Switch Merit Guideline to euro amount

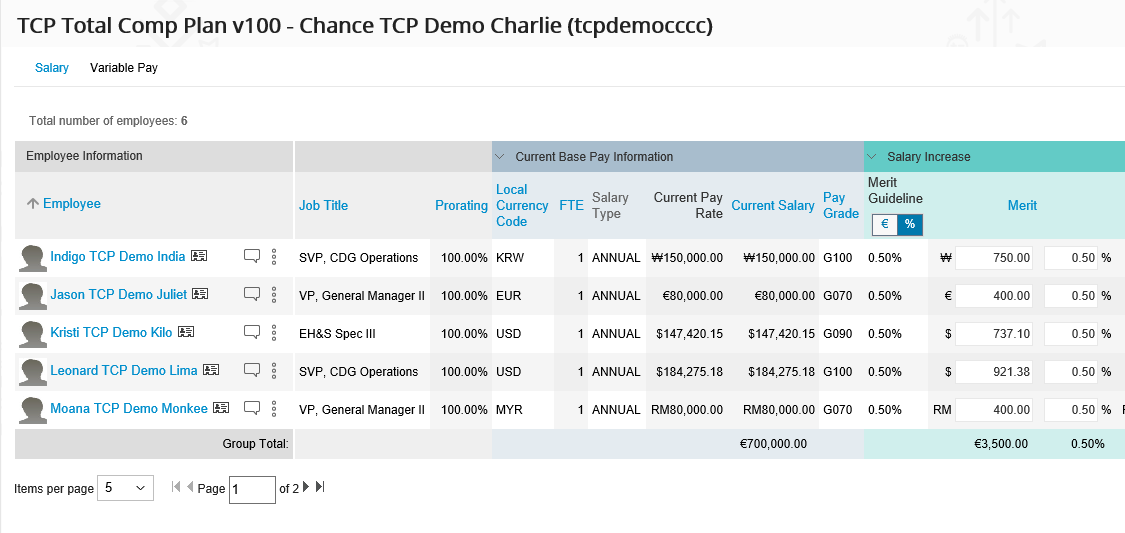[x=885, y=225]
